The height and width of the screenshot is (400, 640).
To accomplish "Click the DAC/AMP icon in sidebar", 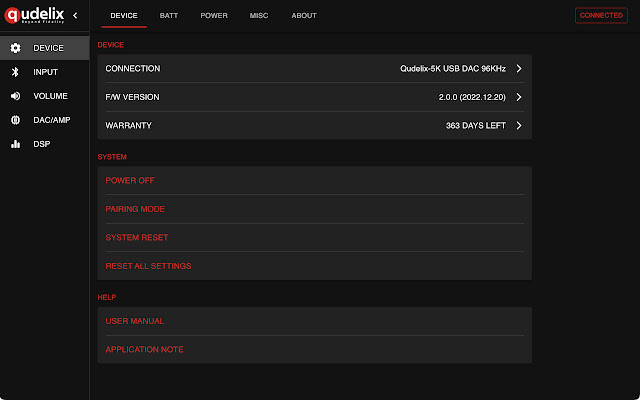I will [16, 120].
